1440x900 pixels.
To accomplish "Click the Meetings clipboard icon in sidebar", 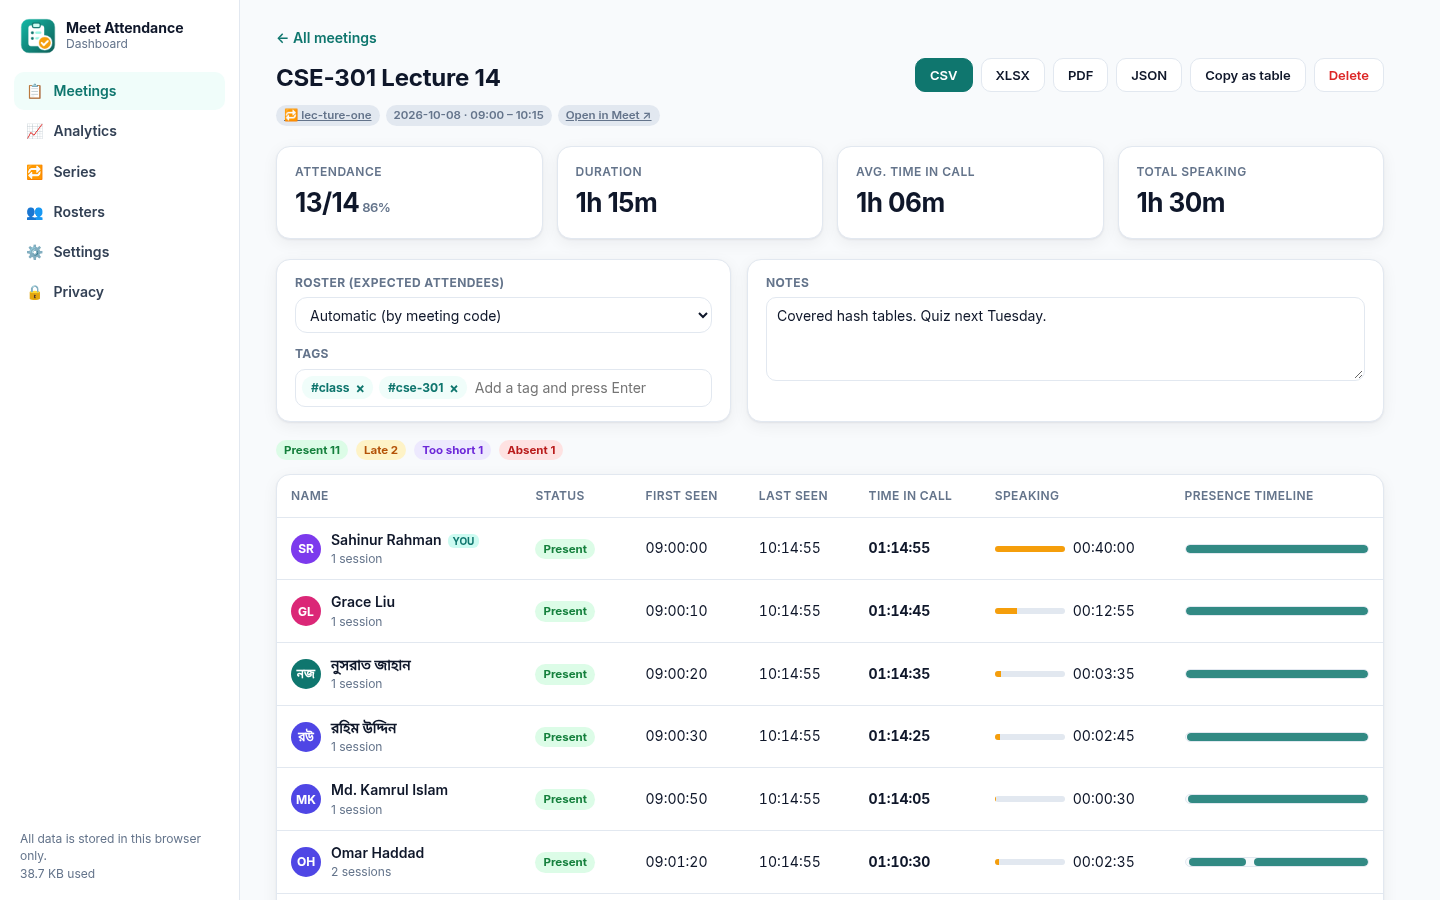I will tap(35, 91).
